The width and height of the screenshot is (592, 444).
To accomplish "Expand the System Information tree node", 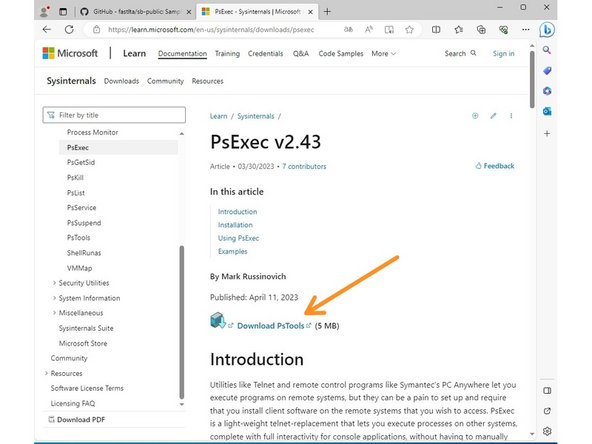I will point(54,298).
